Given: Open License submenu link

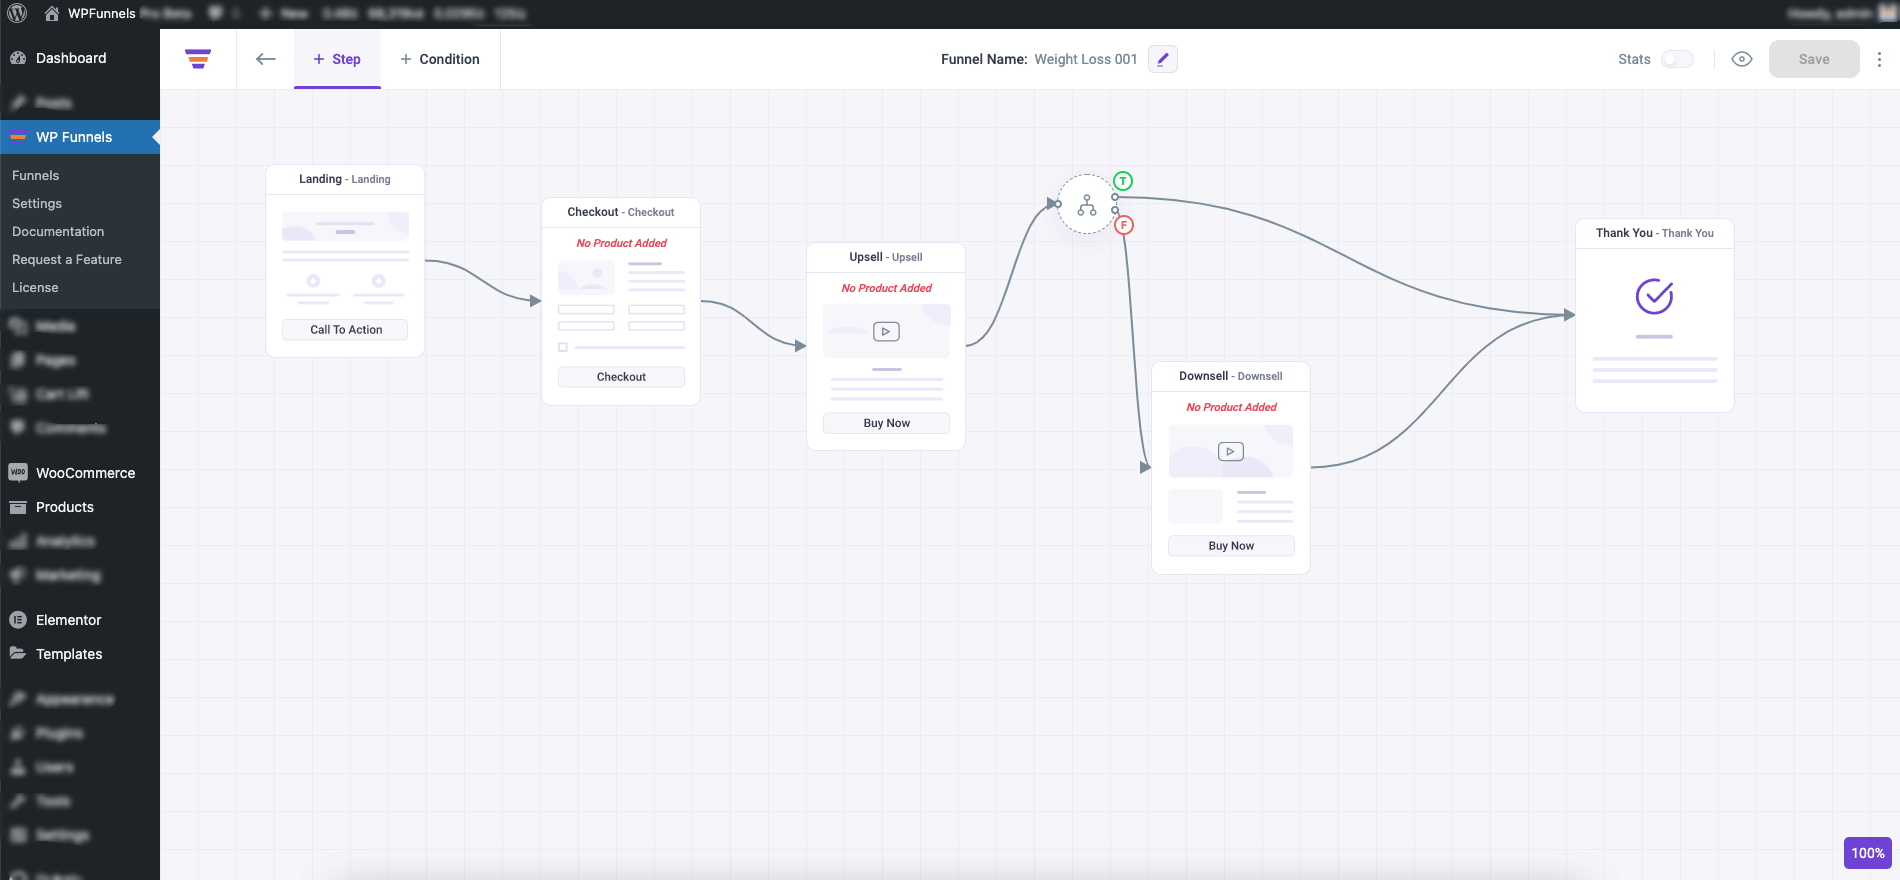Looking at the screenshot, I should (x=35, y=287).
